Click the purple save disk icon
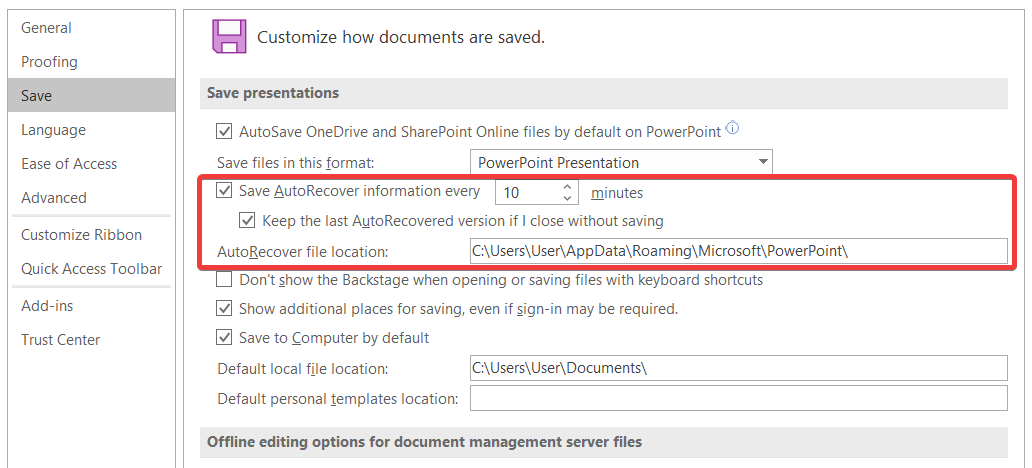This screenshot has height=468, width=1032. (229, 36)
